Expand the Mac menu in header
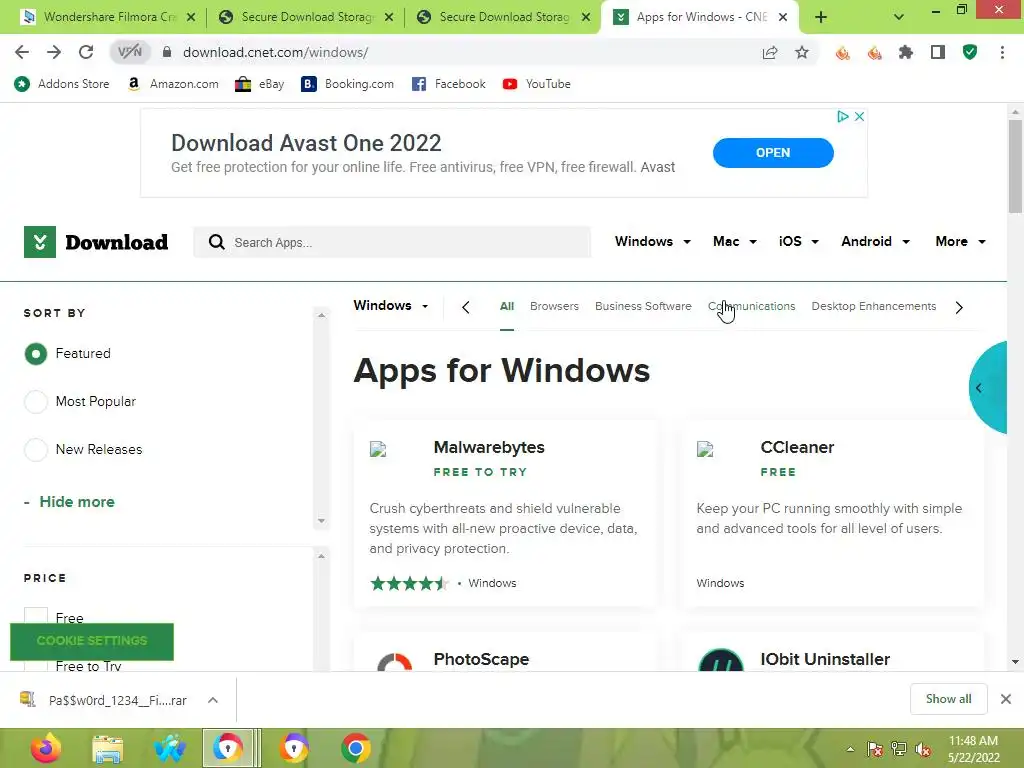 735,242
